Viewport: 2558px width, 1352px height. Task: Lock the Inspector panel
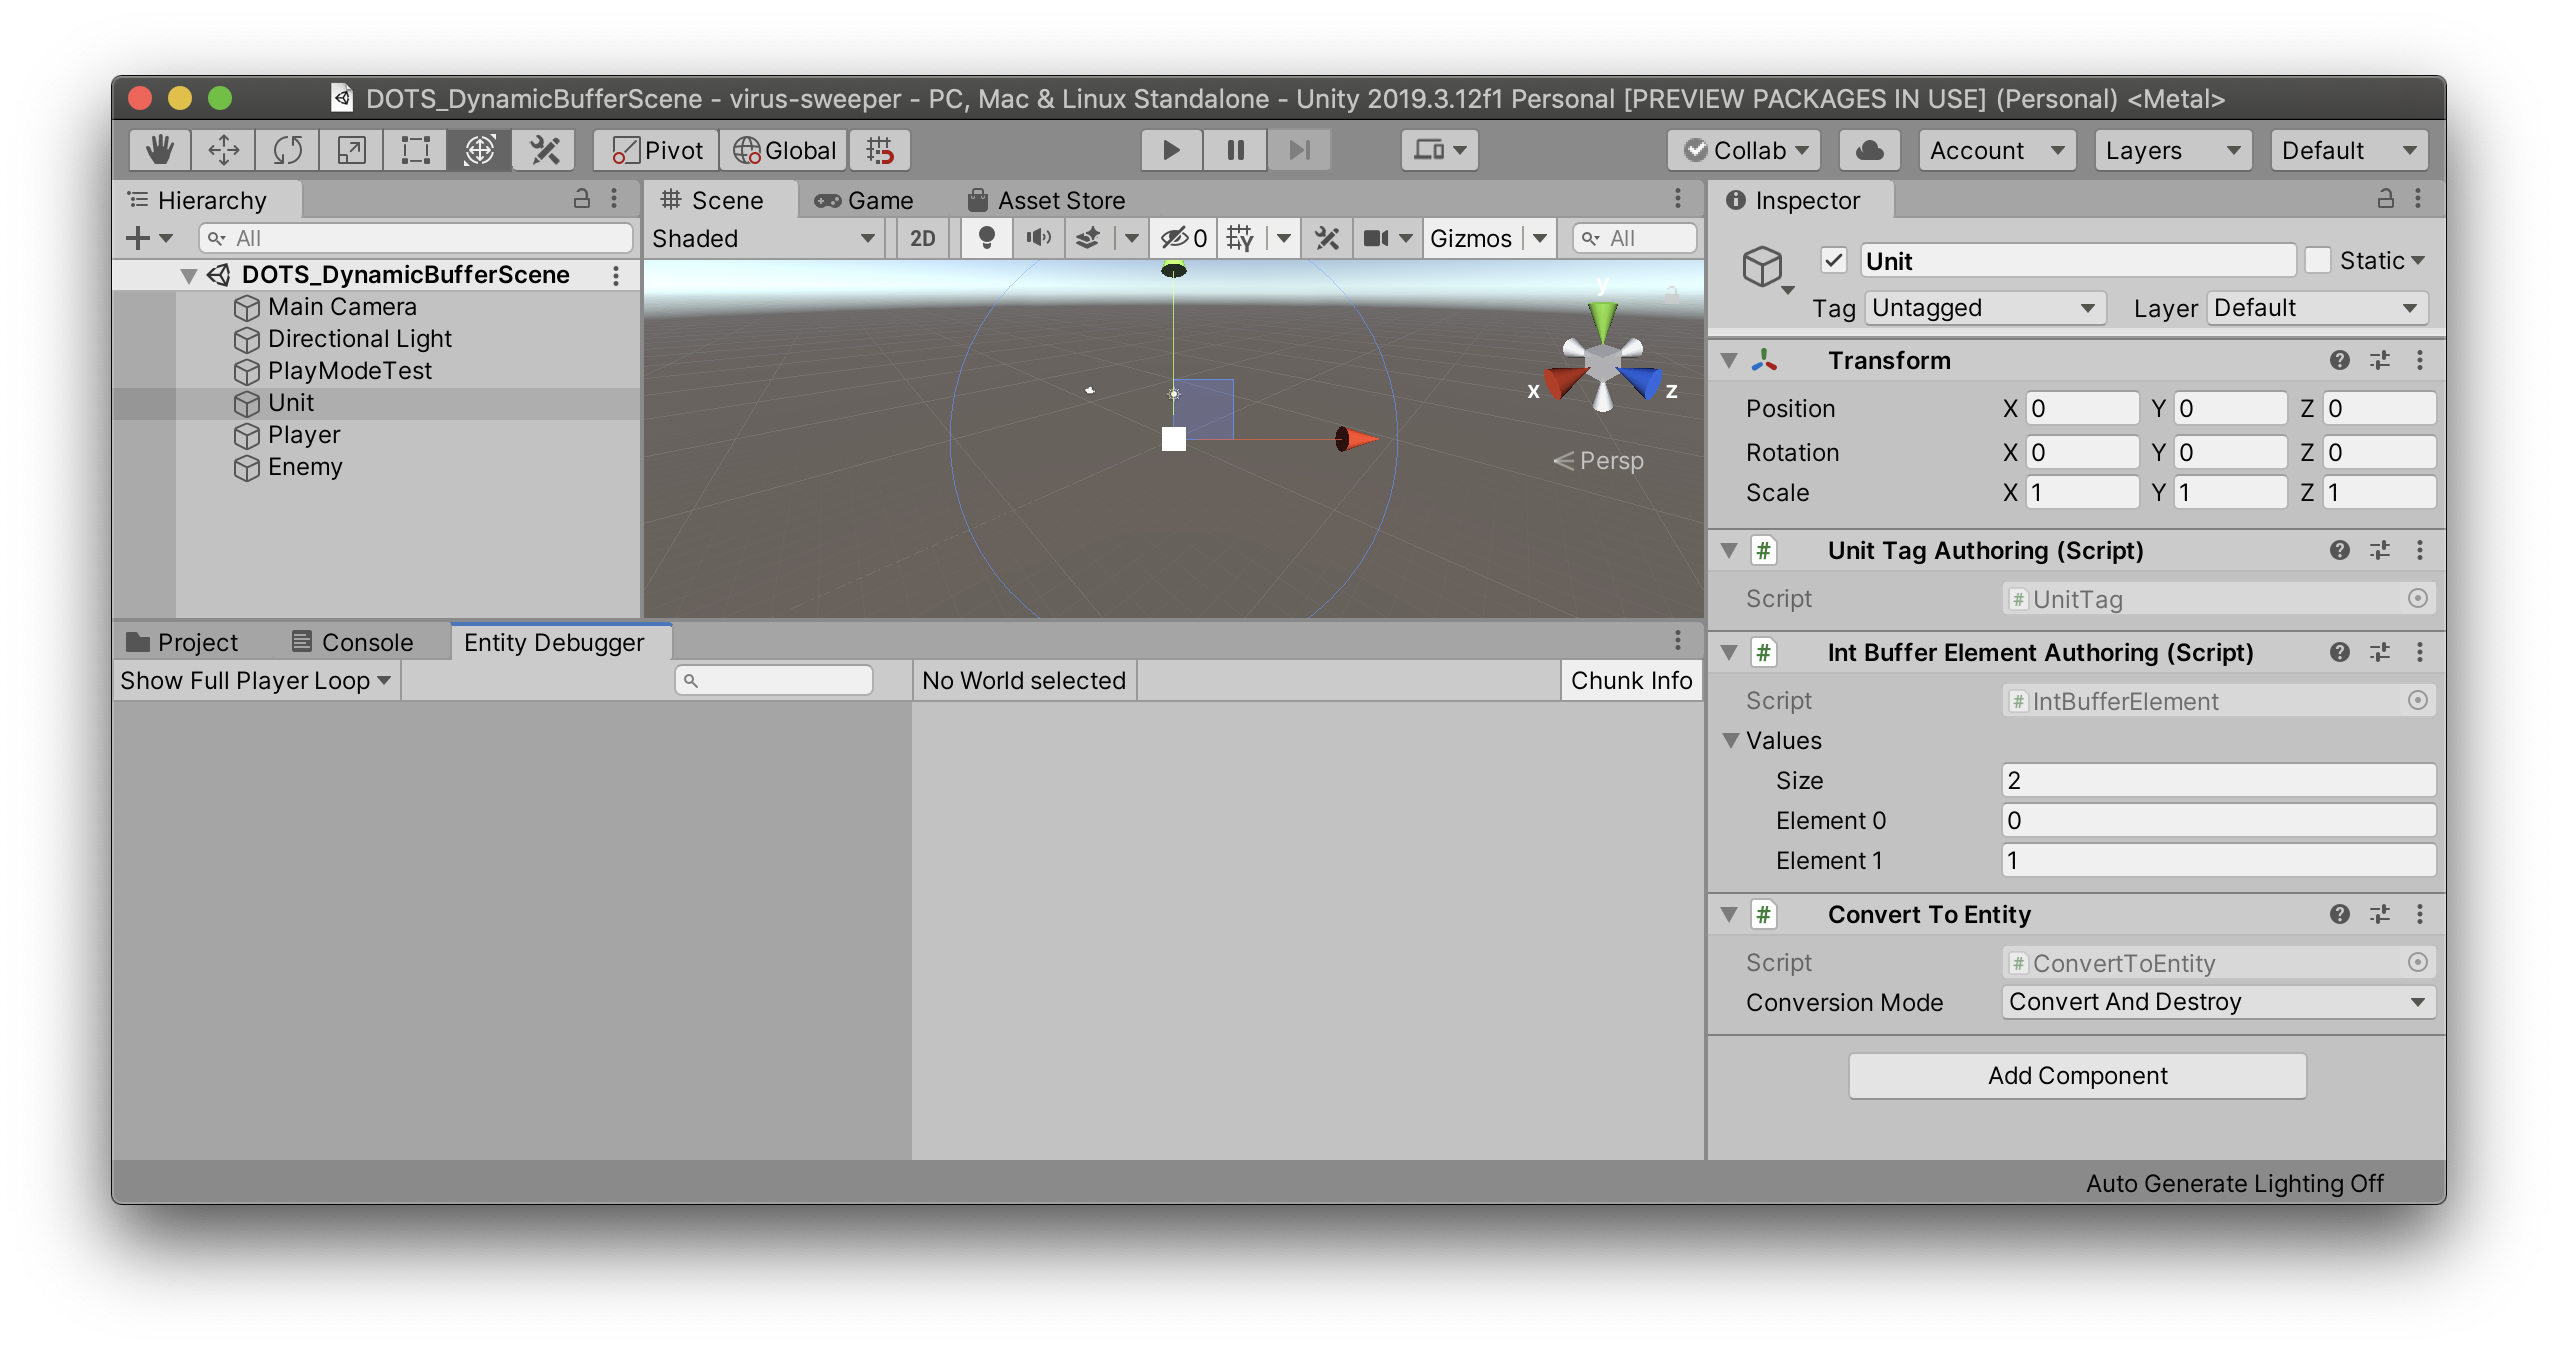pos(2385,199)
